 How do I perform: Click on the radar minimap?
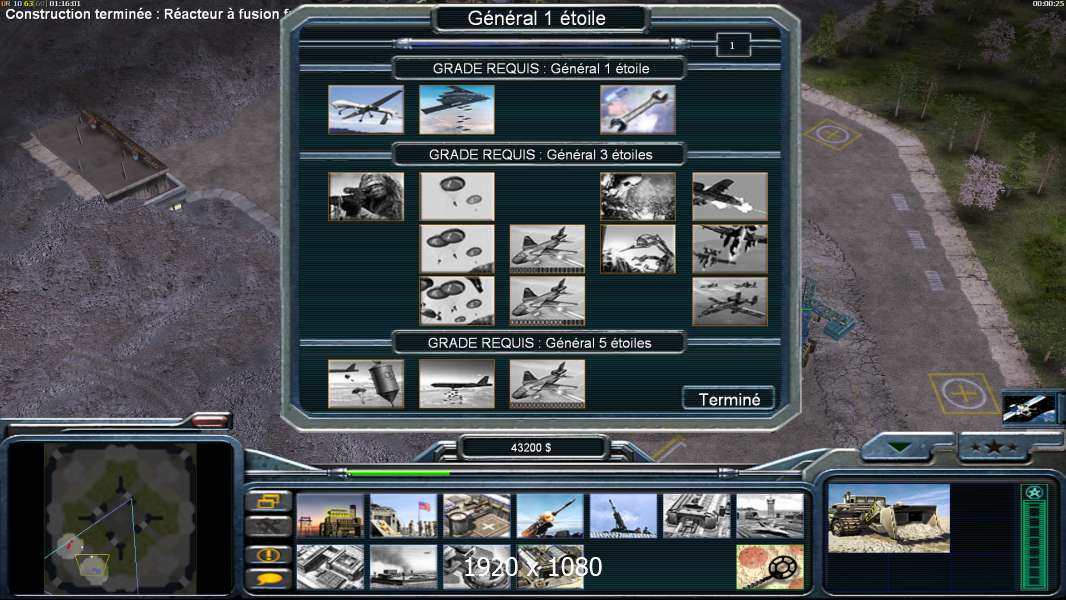coord(121,518)
